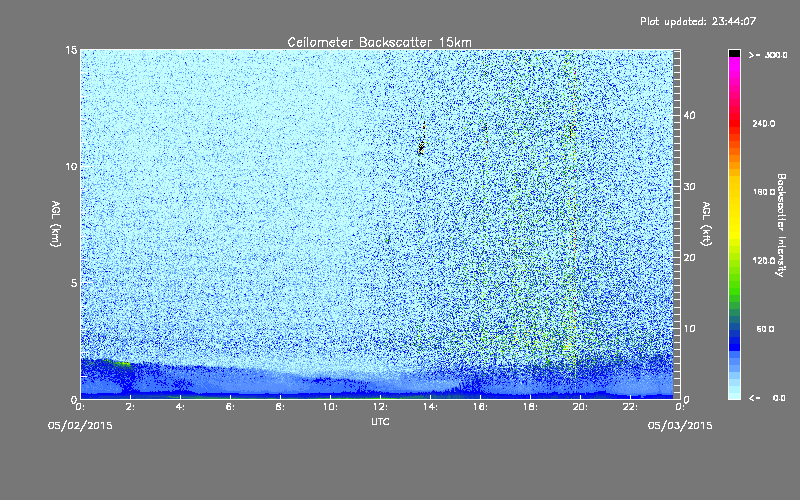Click the 4: hour tick on the time axis
Screen dimensions: 800x500
pos(181,407)
